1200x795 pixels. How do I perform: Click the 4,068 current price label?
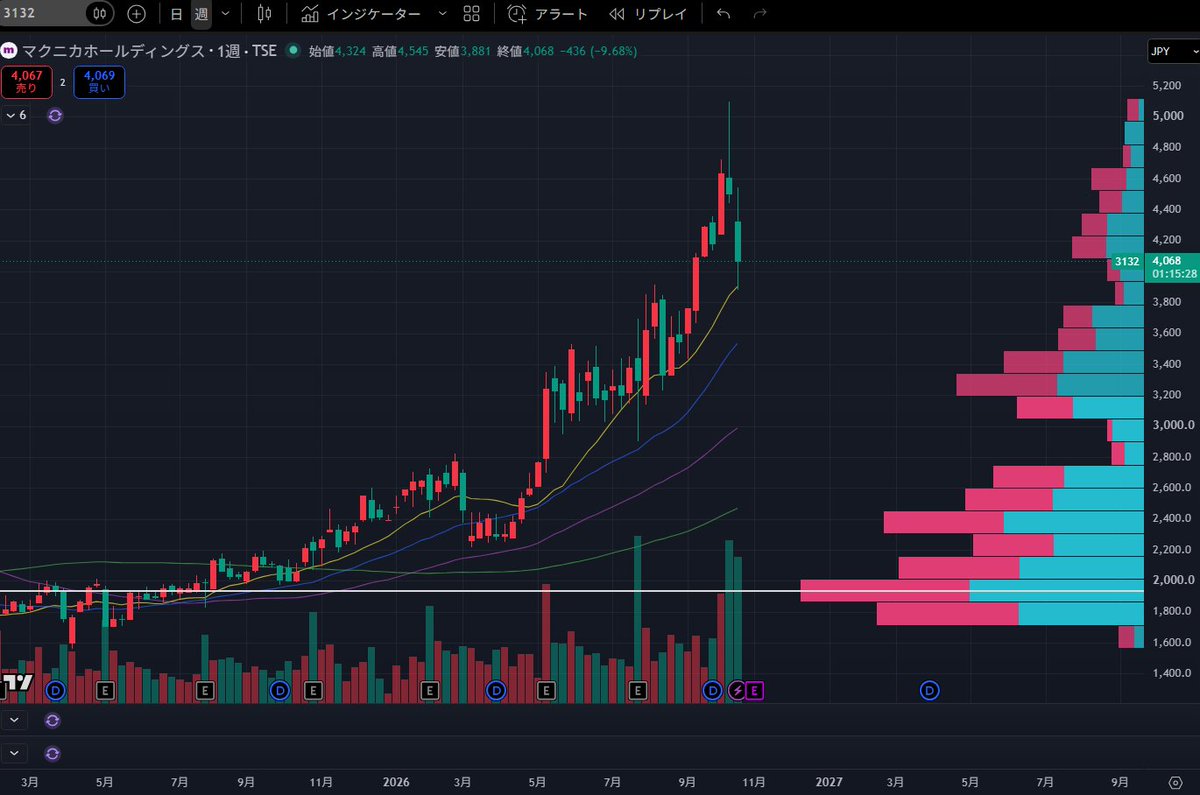point(1167,262)
